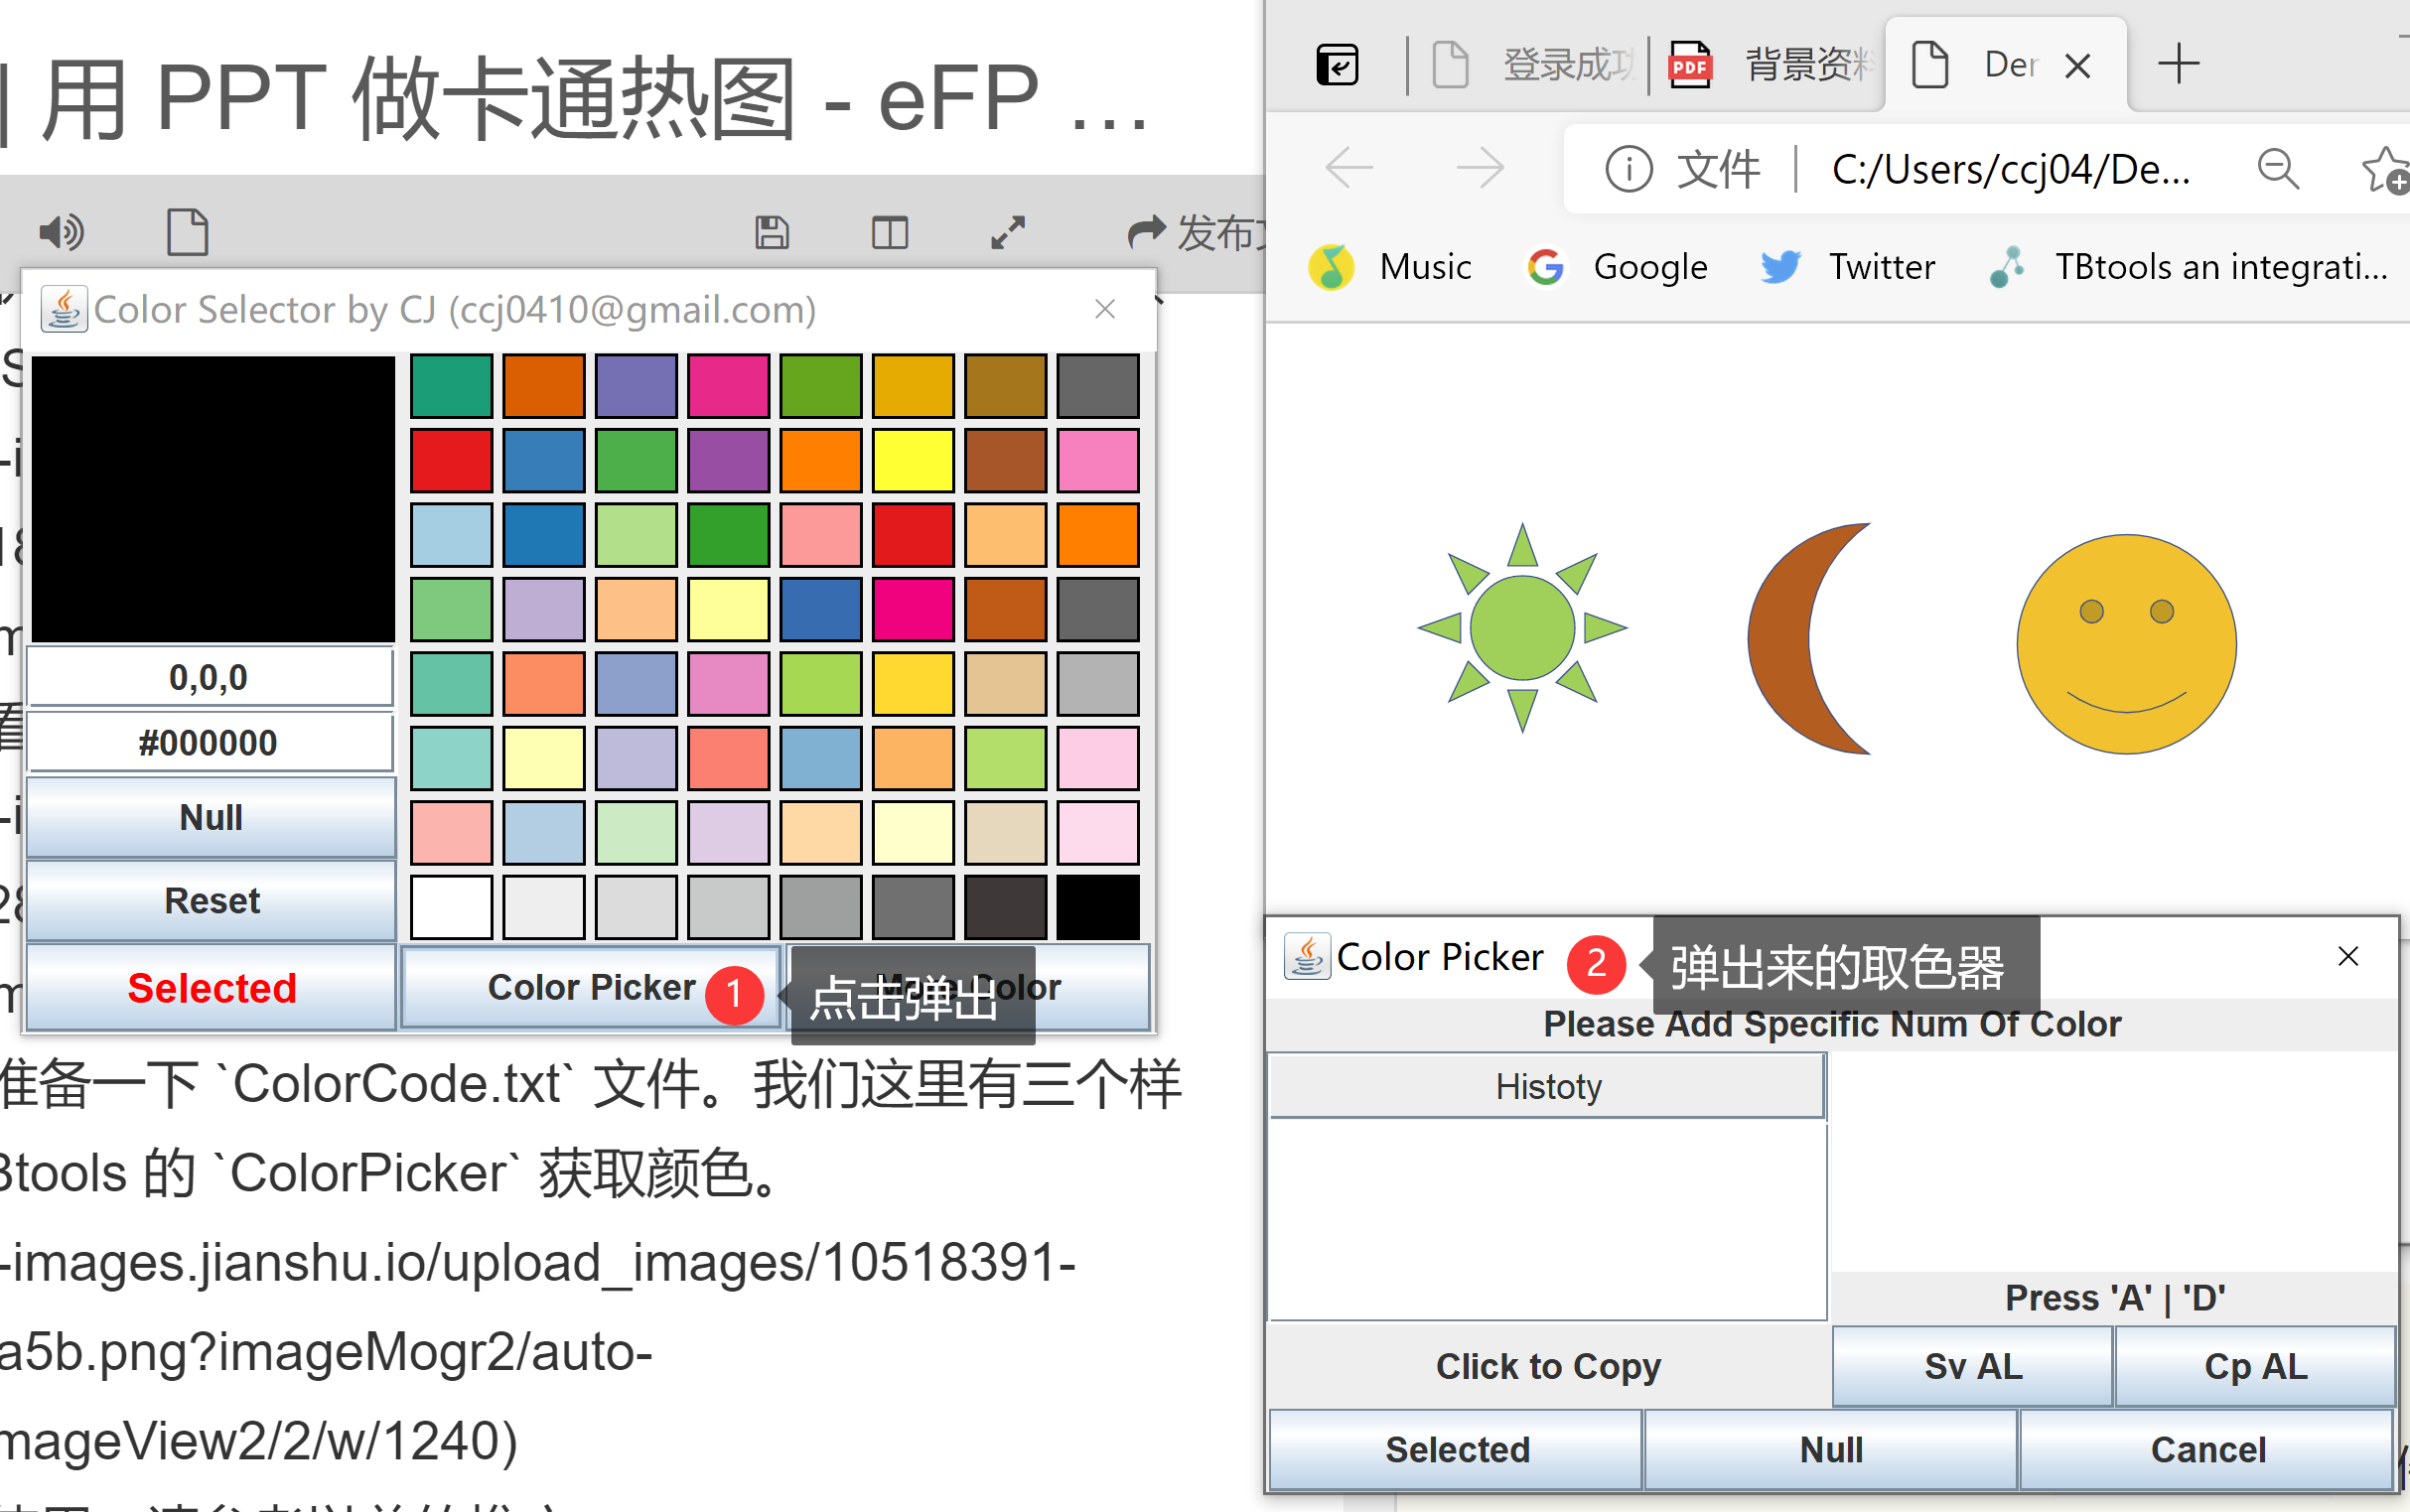
Task: Click the green sun image
Action: coord(1522,628)
